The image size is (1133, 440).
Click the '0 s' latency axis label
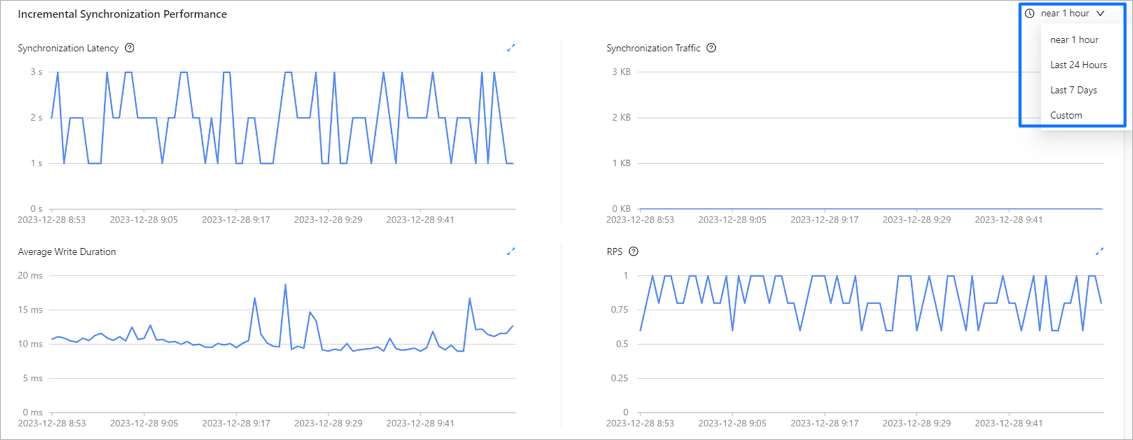35,209
